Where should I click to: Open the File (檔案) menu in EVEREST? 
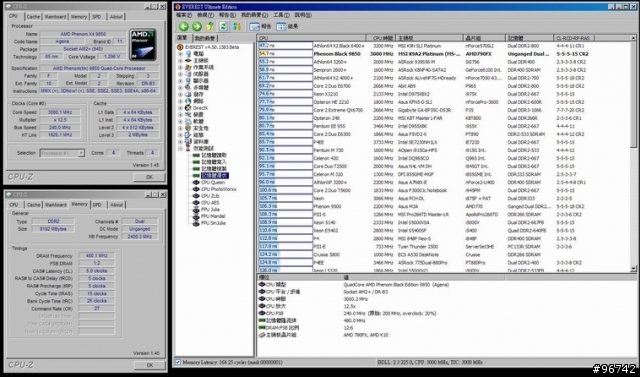[x=184, y=15]
